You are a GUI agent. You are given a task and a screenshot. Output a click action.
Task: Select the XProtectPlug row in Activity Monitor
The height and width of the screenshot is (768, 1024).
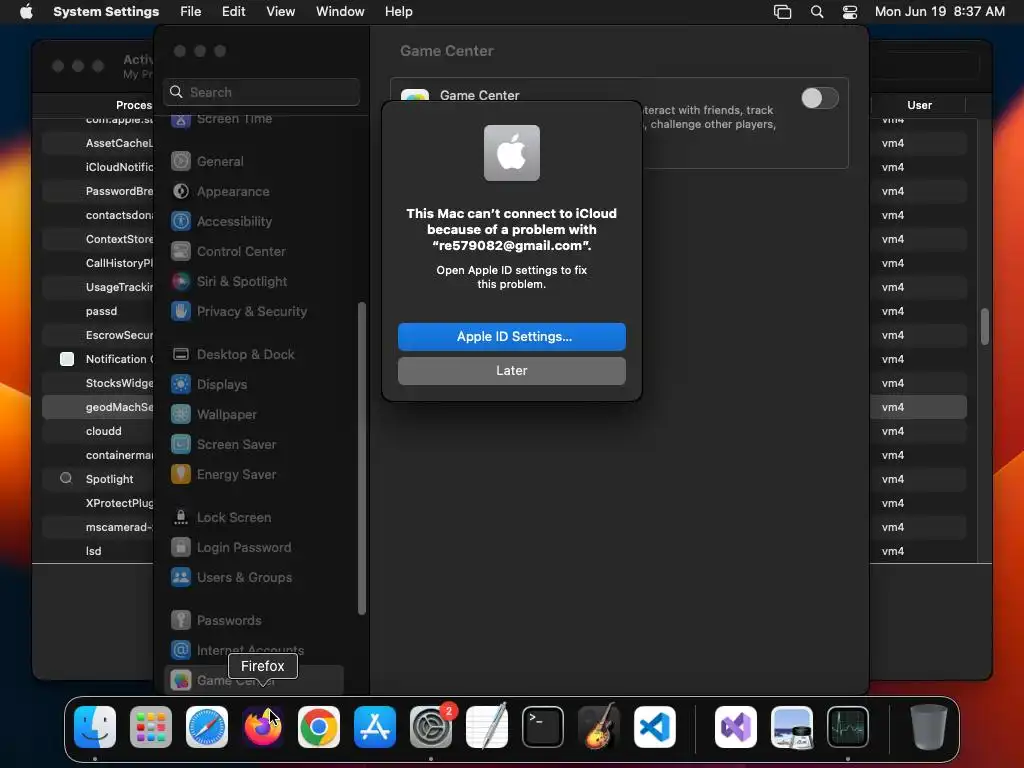point(98,503)
